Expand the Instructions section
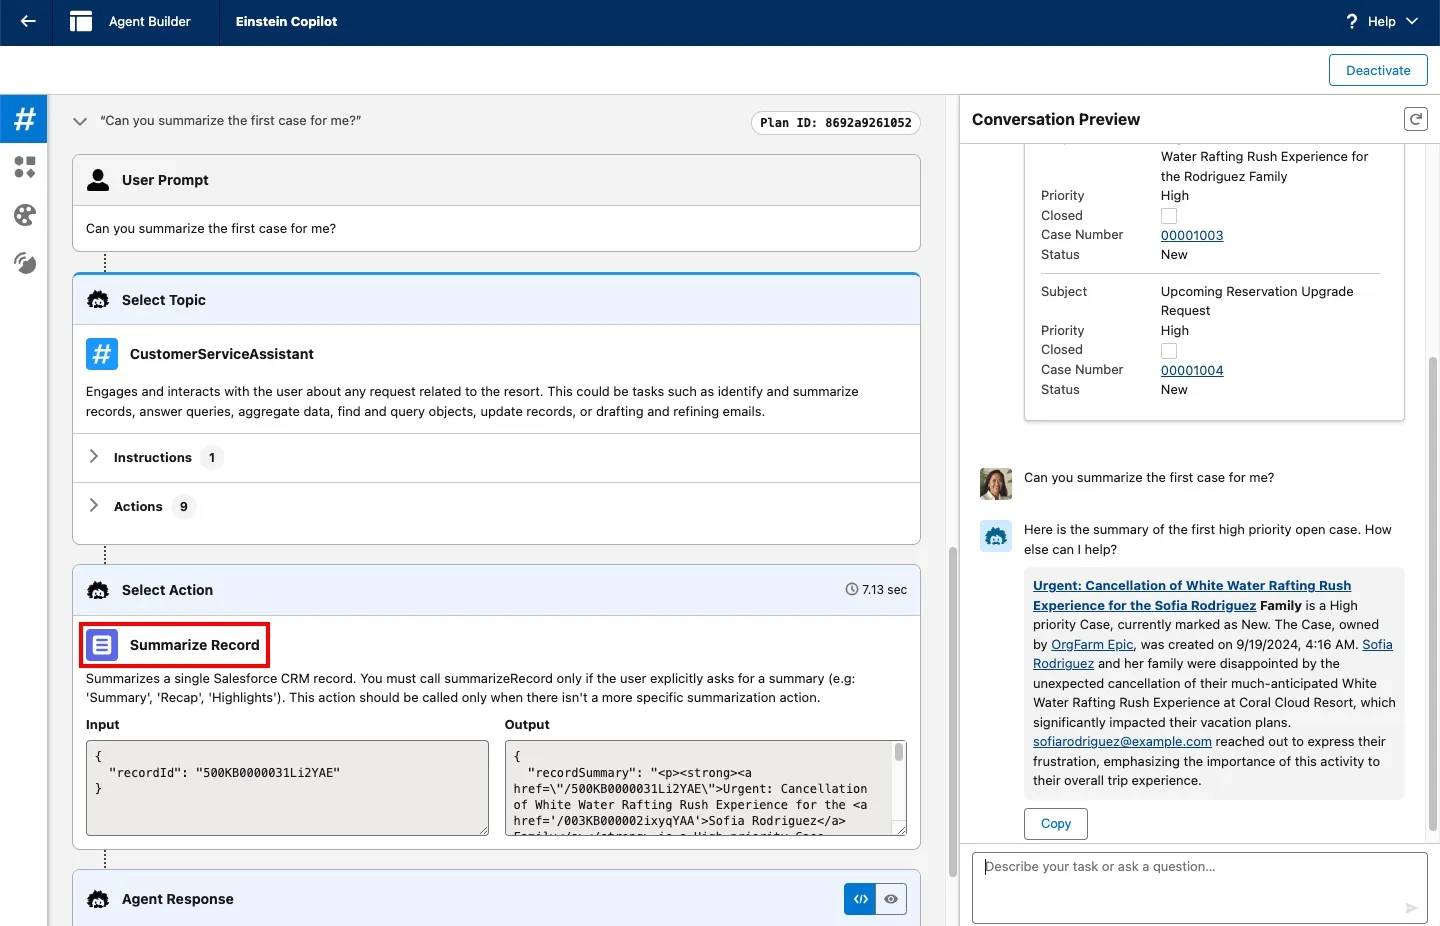 click(94, 457)
